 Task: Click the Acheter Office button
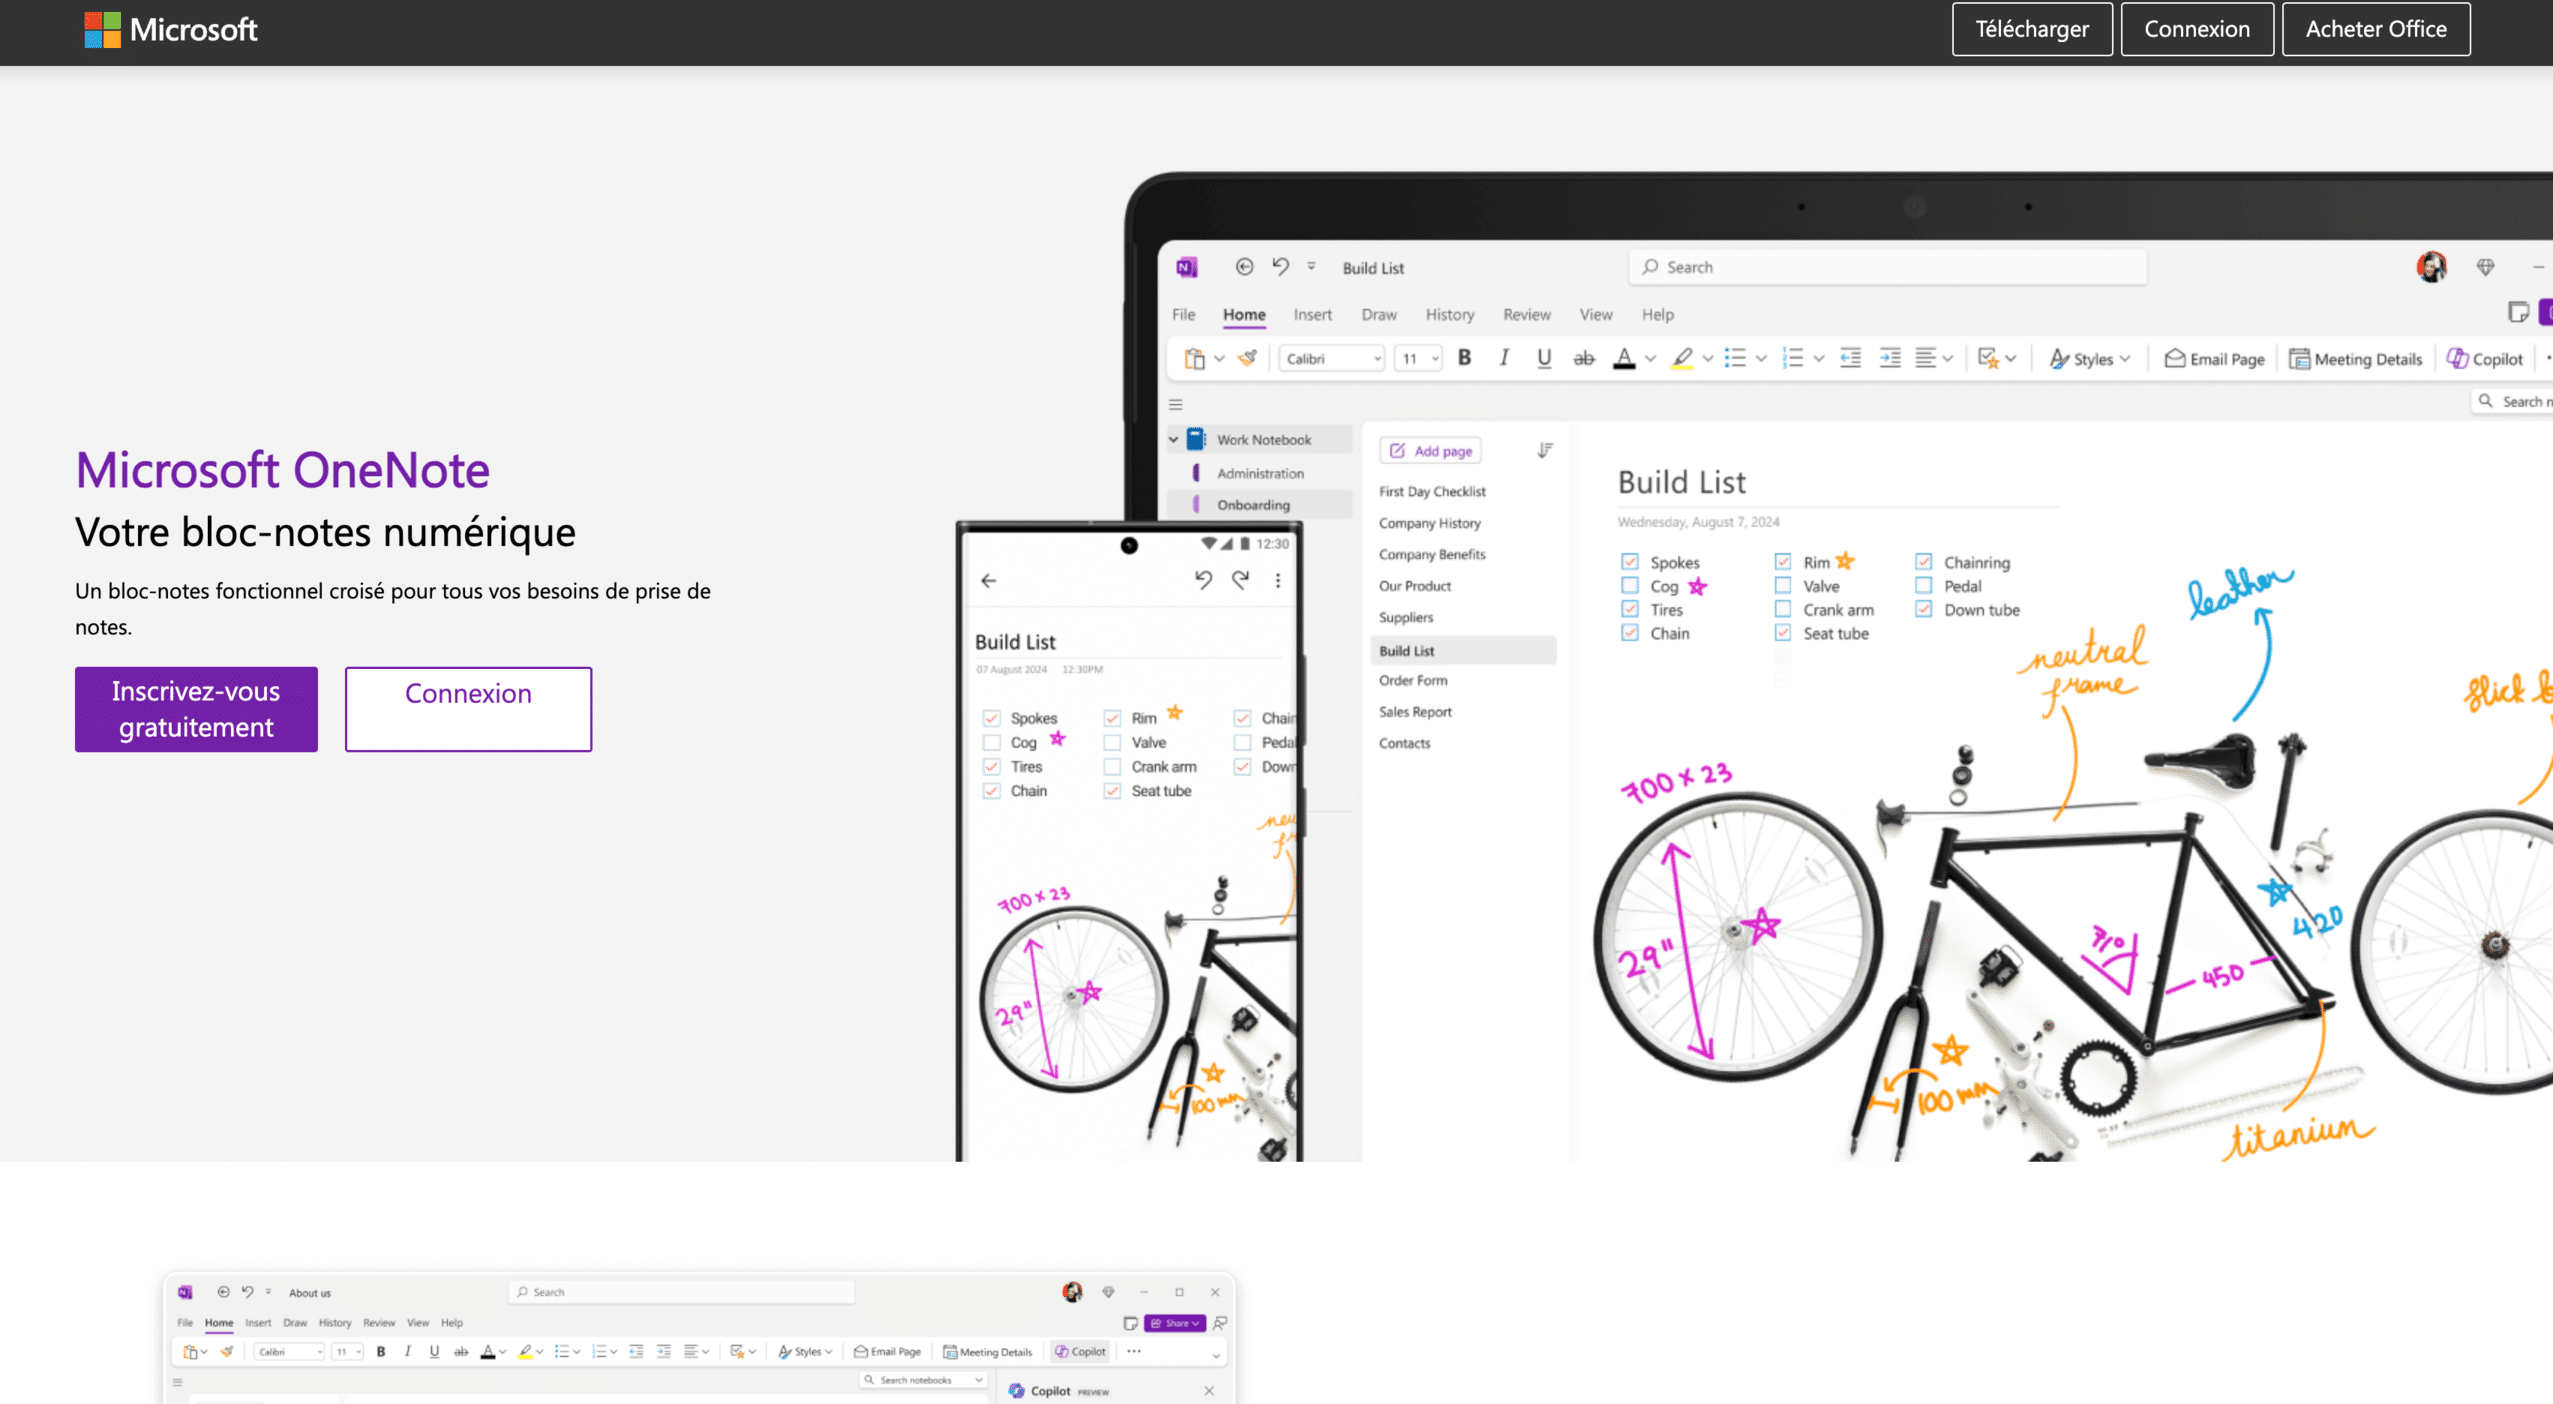(2376, 29)
